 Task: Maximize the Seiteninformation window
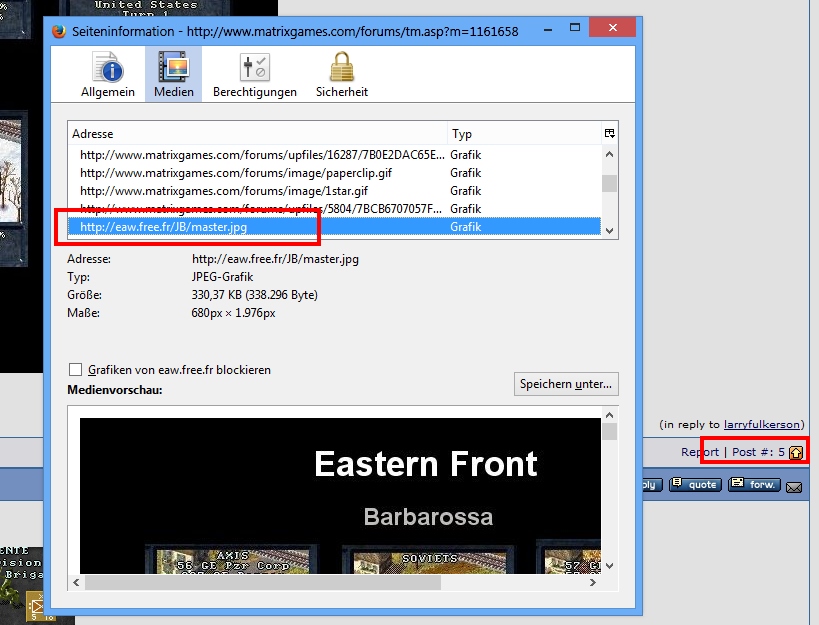pos(575,28)
